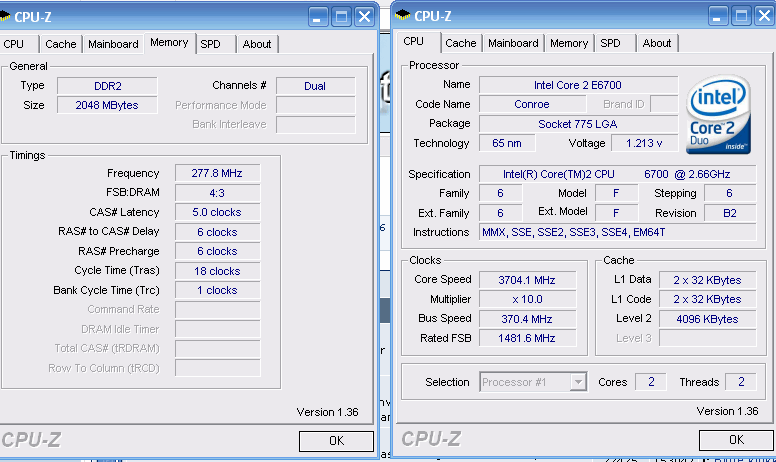Viewport: 776px width, 462px height.
Task: Click the Conroe code name value
Action: (532, 104)
